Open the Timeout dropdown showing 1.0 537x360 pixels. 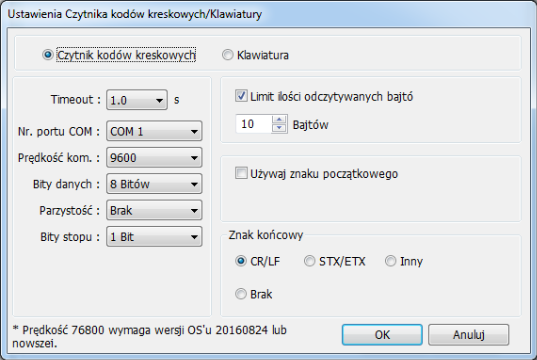(137, 100)
